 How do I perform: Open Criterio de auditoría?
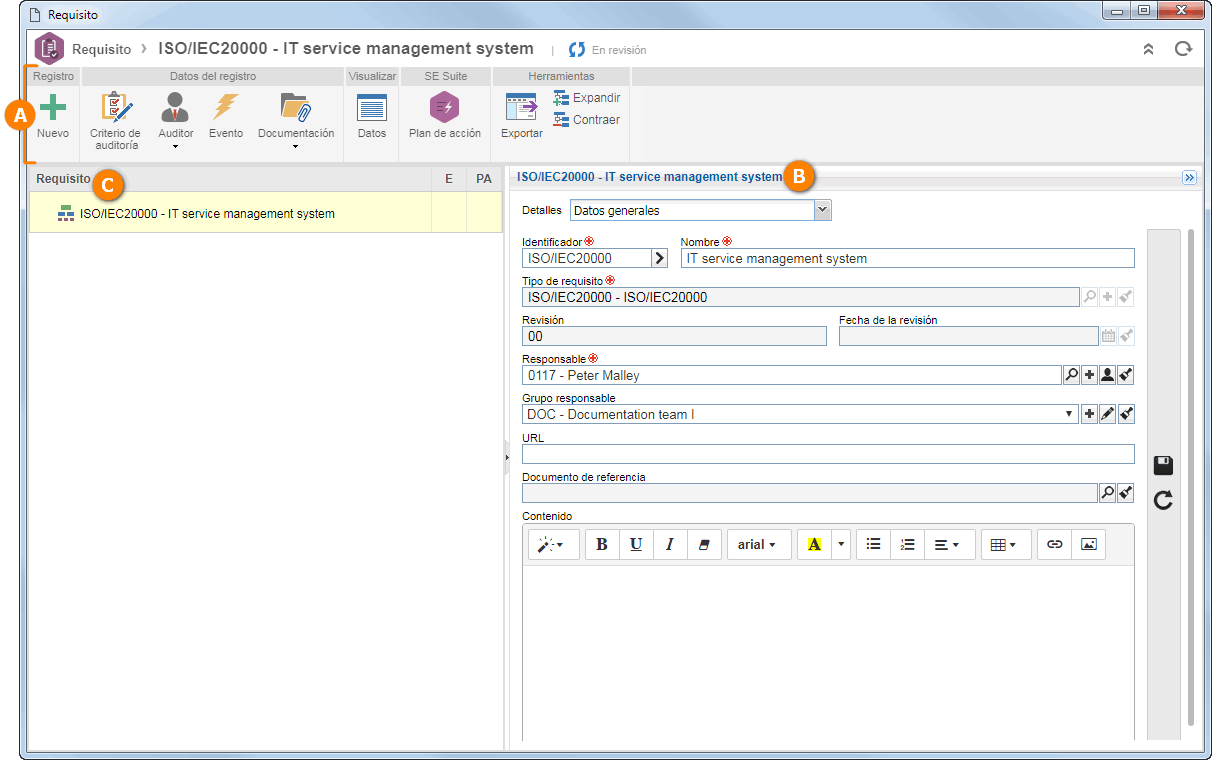(x=115, y=120)
